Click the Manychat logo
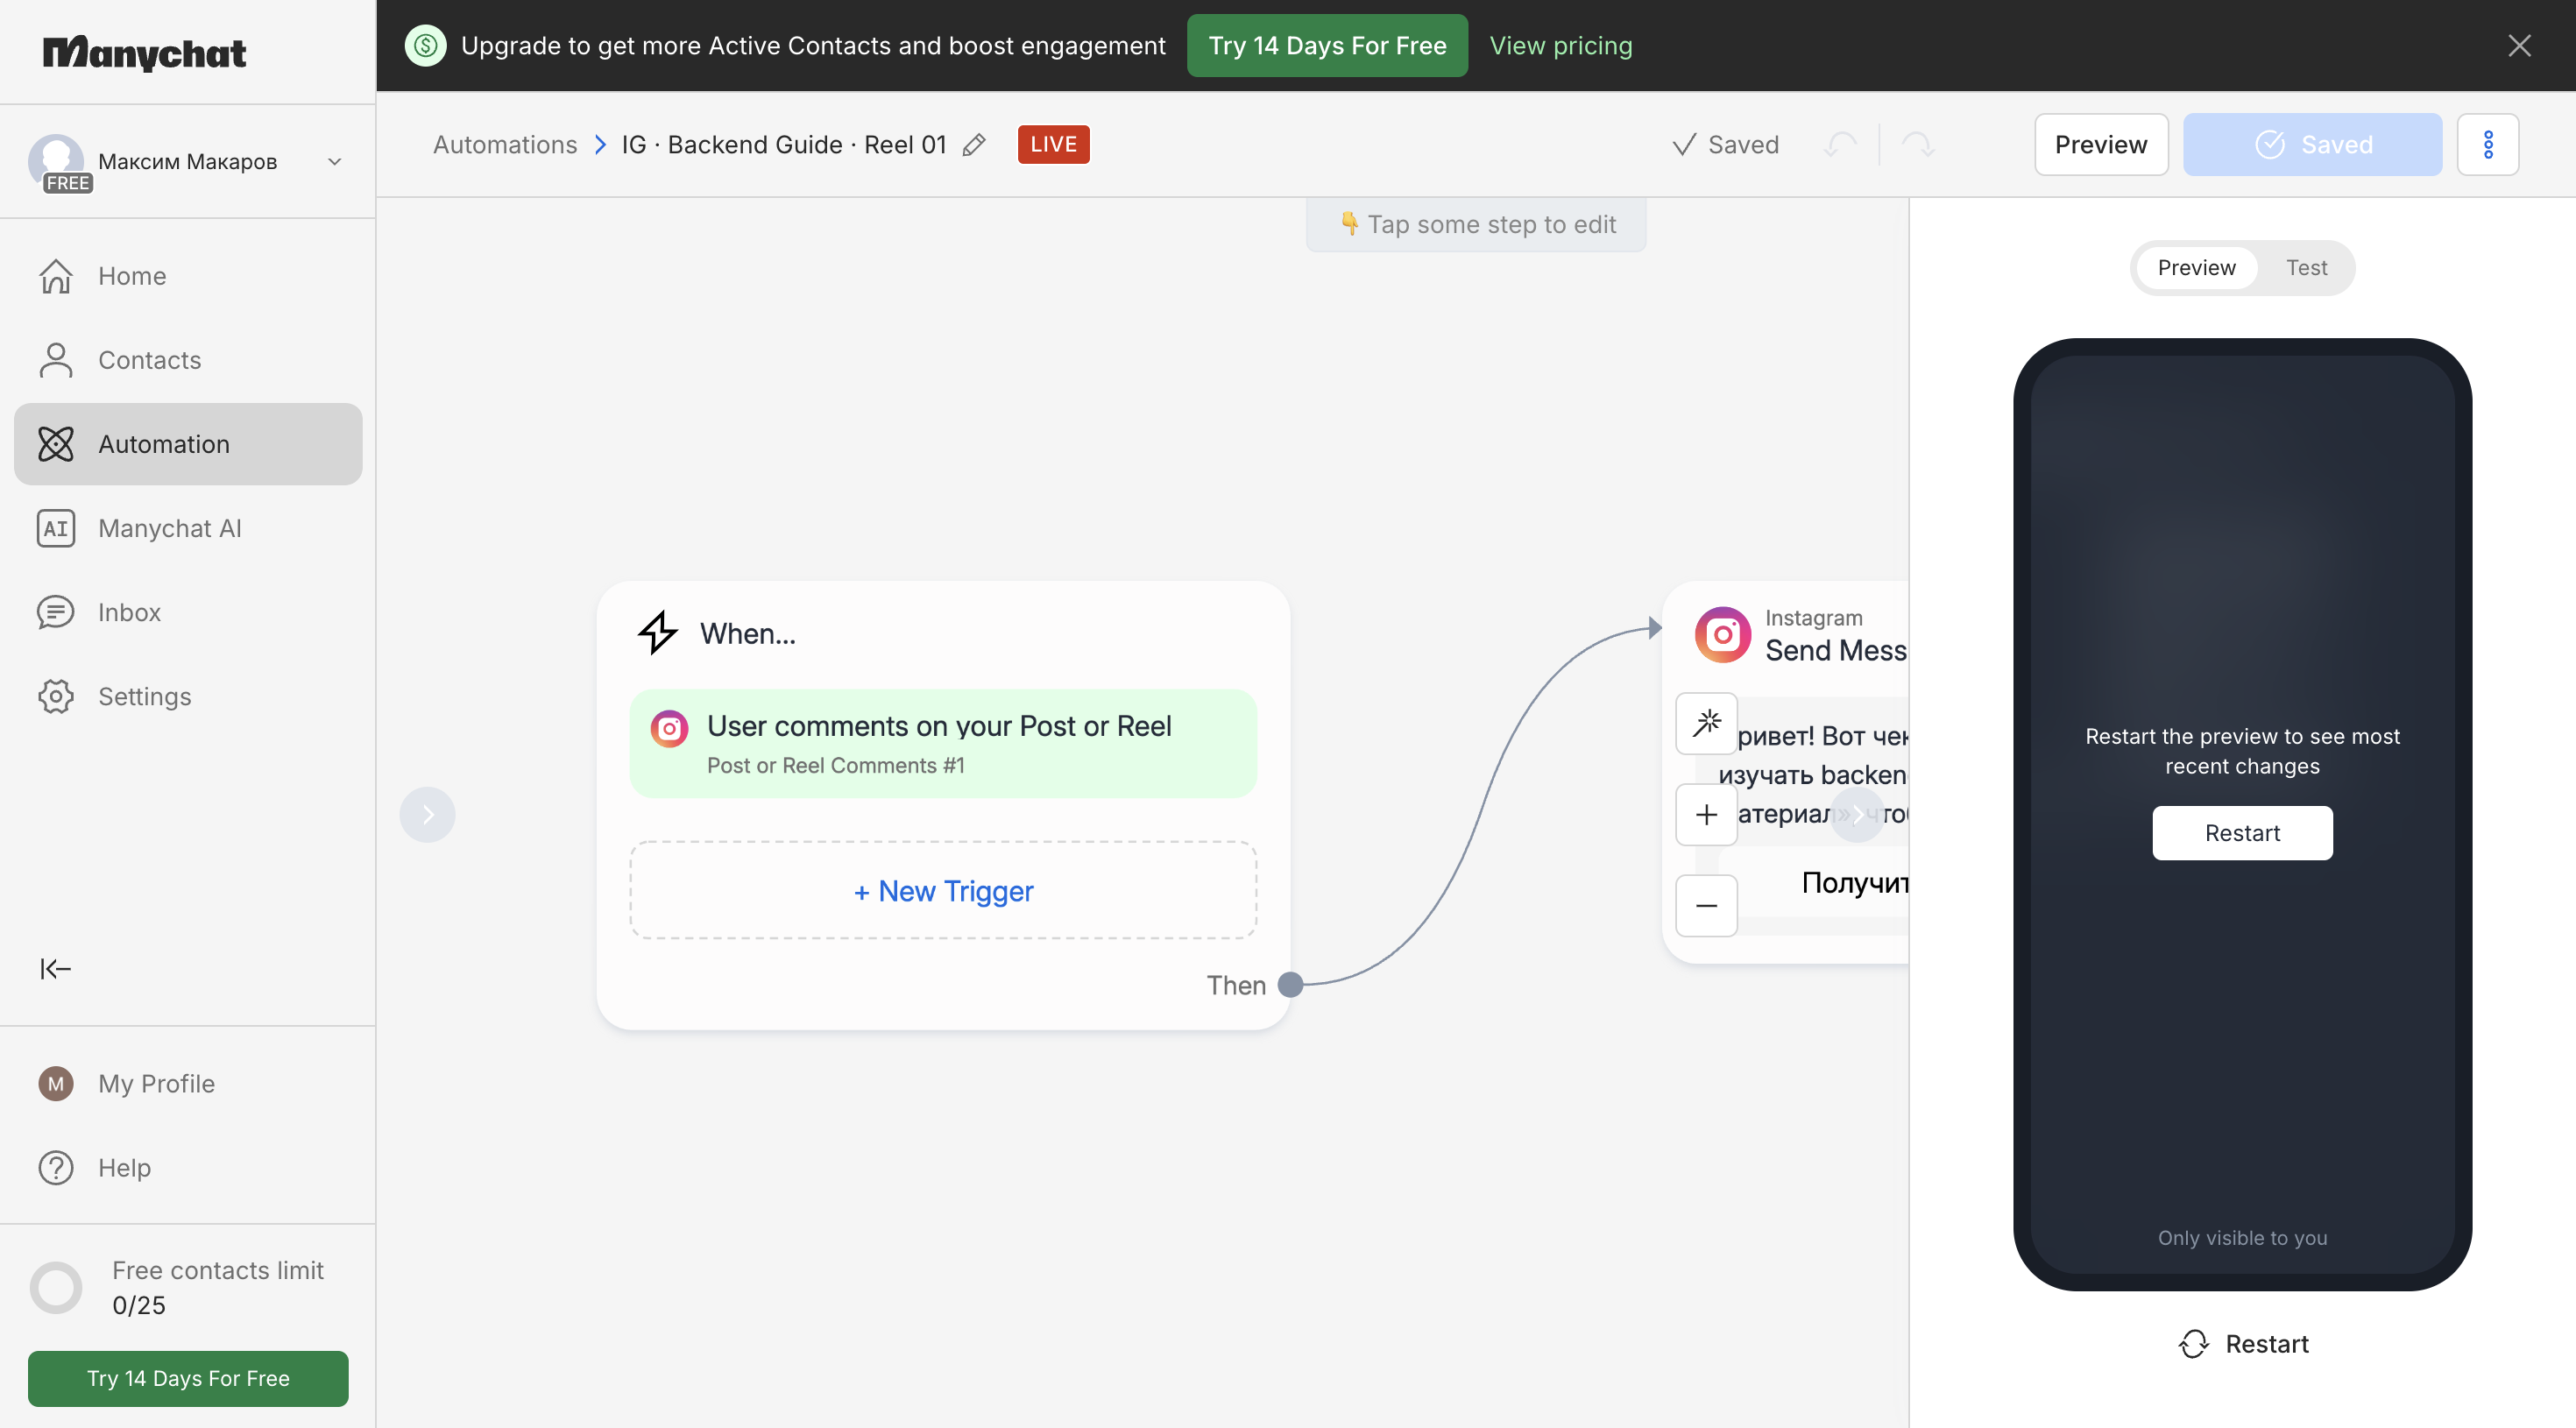 [145, 52]
